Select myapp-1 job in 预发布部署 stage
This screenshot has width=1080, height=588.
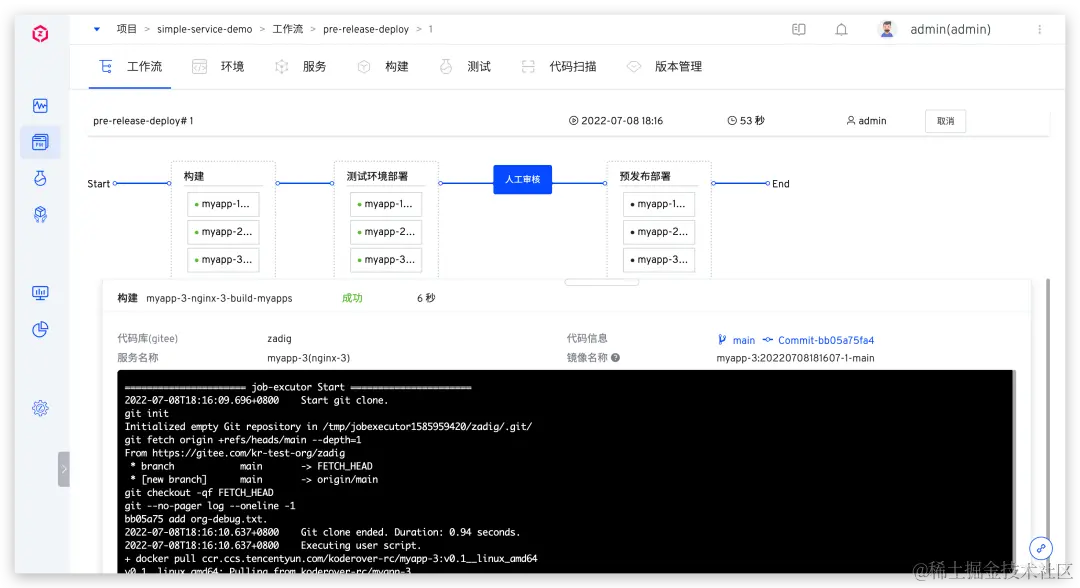(x=659, y=204)
